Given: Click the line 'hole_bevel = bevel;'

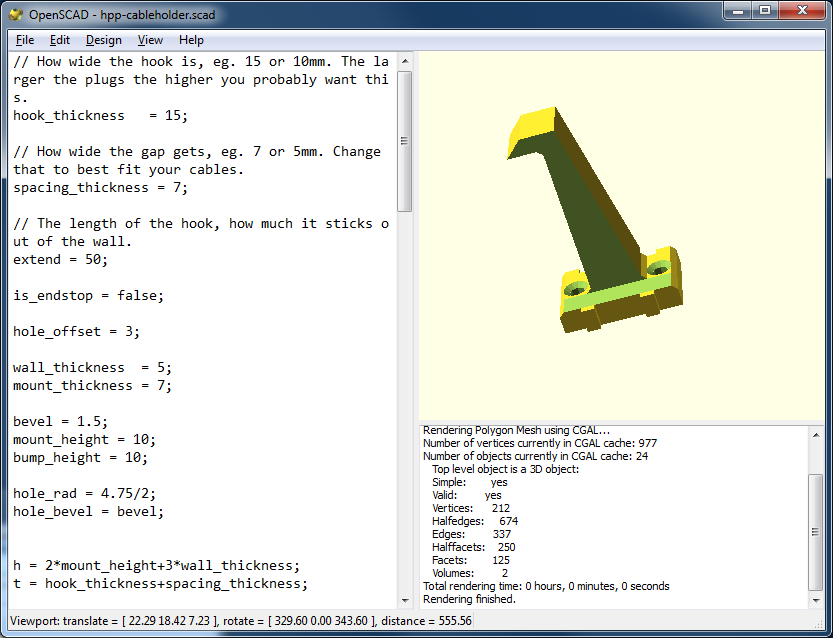Looking at the screenshot, I should coord(88,512).
